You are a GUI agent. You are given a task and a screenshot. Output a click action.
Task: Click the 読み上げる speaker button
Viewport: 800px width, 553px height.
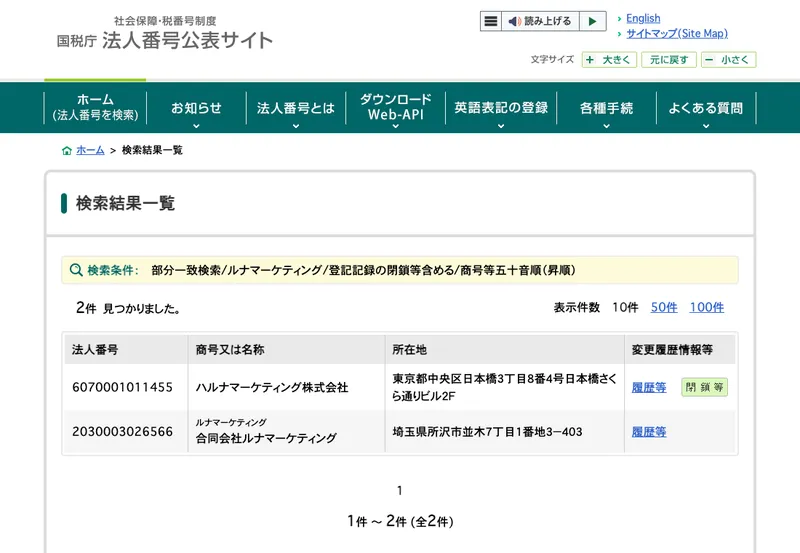pos(540,21)
